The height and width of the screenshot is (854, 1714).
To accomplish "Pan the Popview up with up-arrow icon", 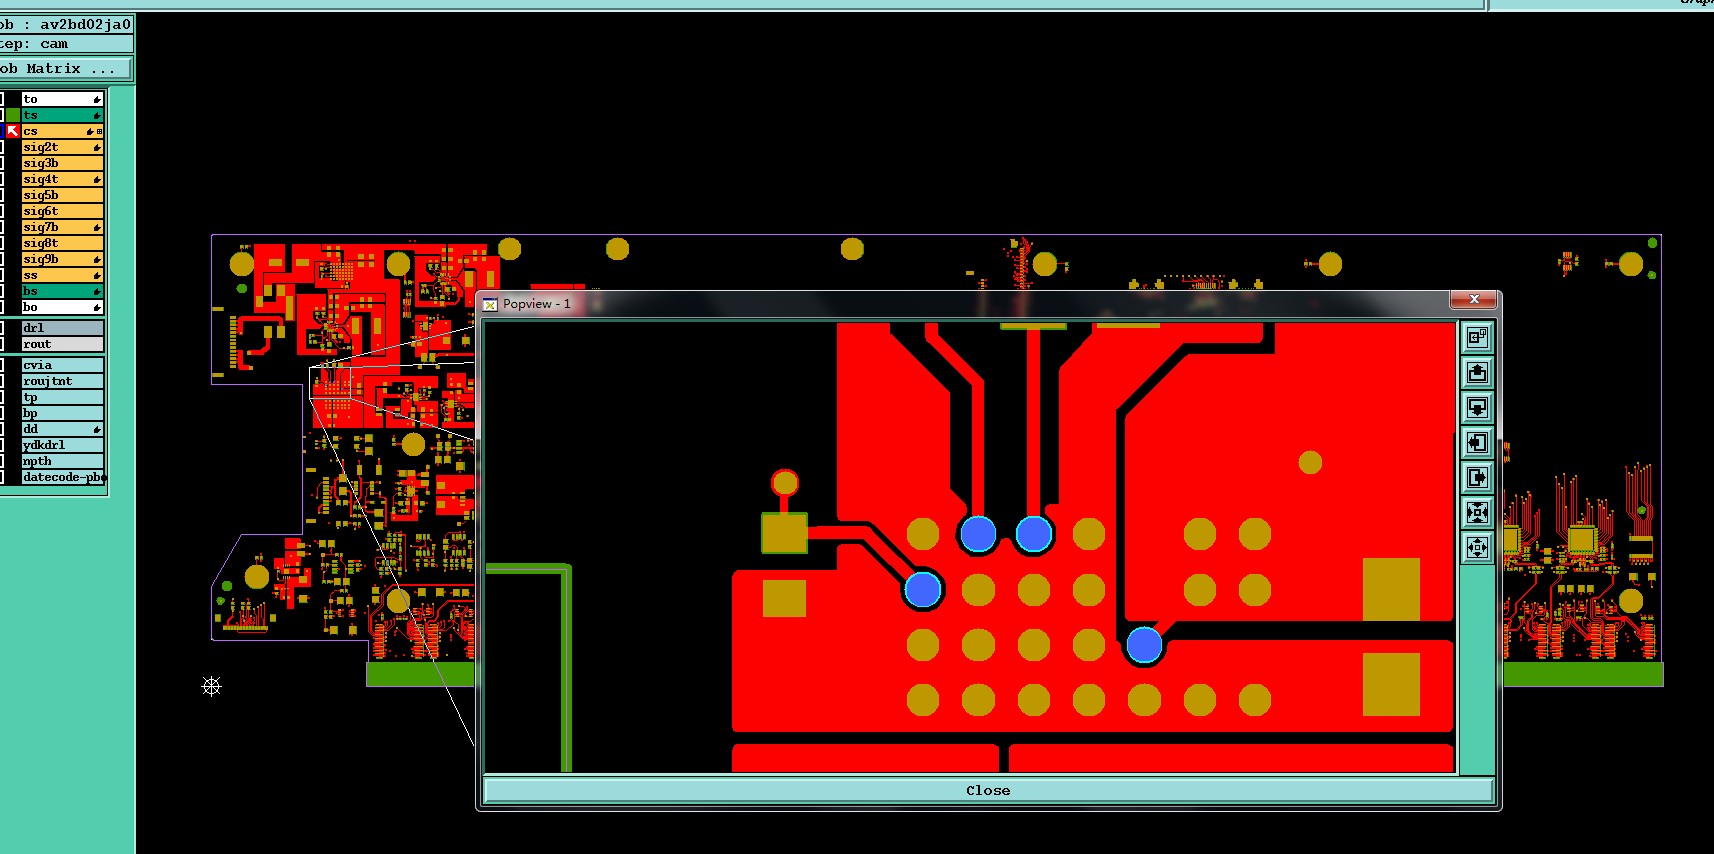I will tap(1478, 373).
